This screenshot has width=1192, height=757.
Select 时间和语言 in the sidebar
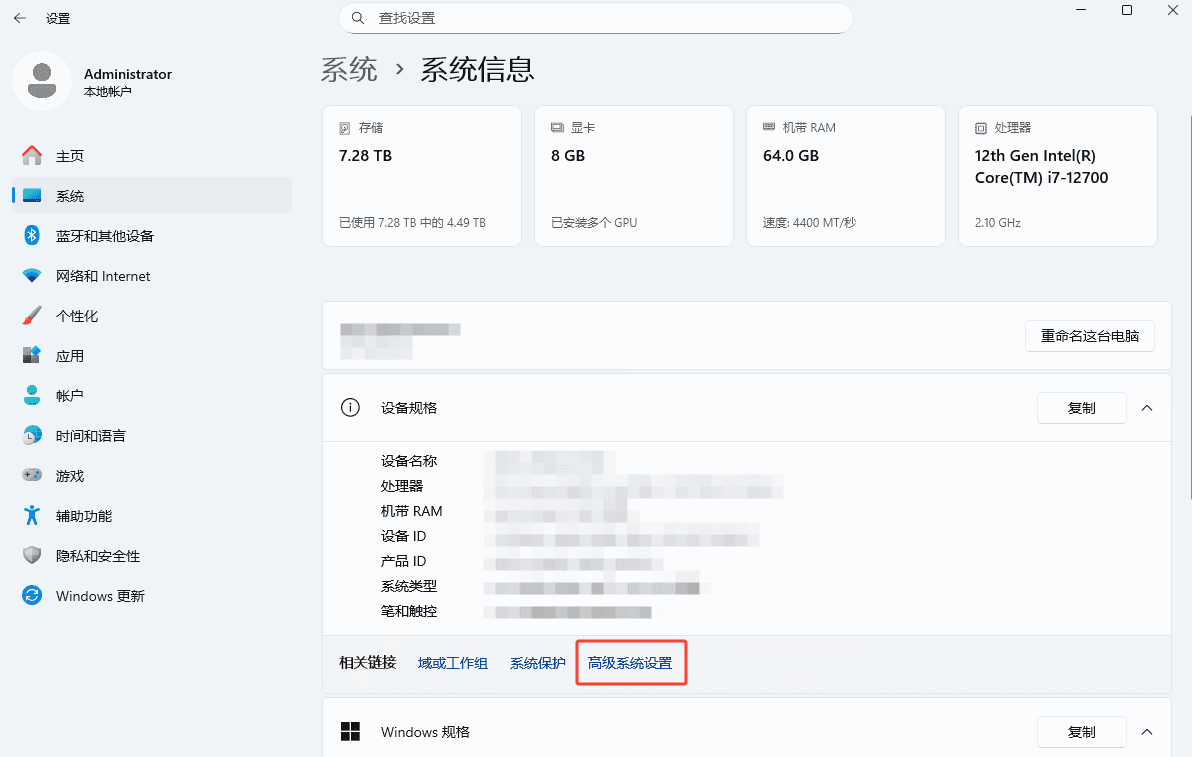(152, 436)
